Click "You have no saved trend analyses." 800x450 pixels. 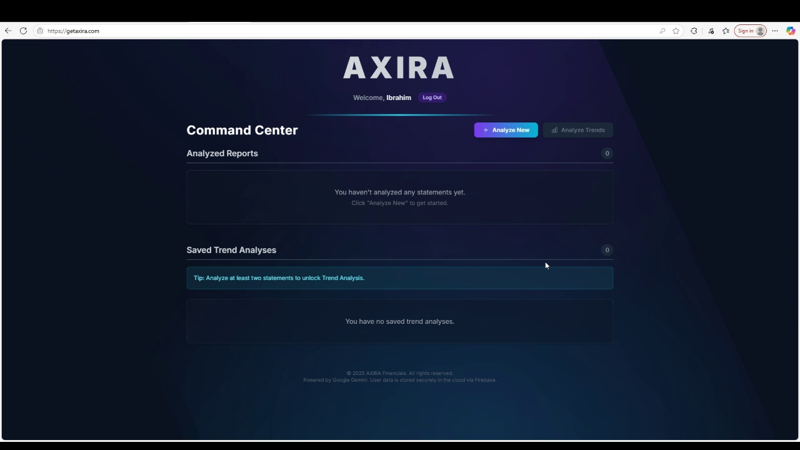tap(399, 321)
